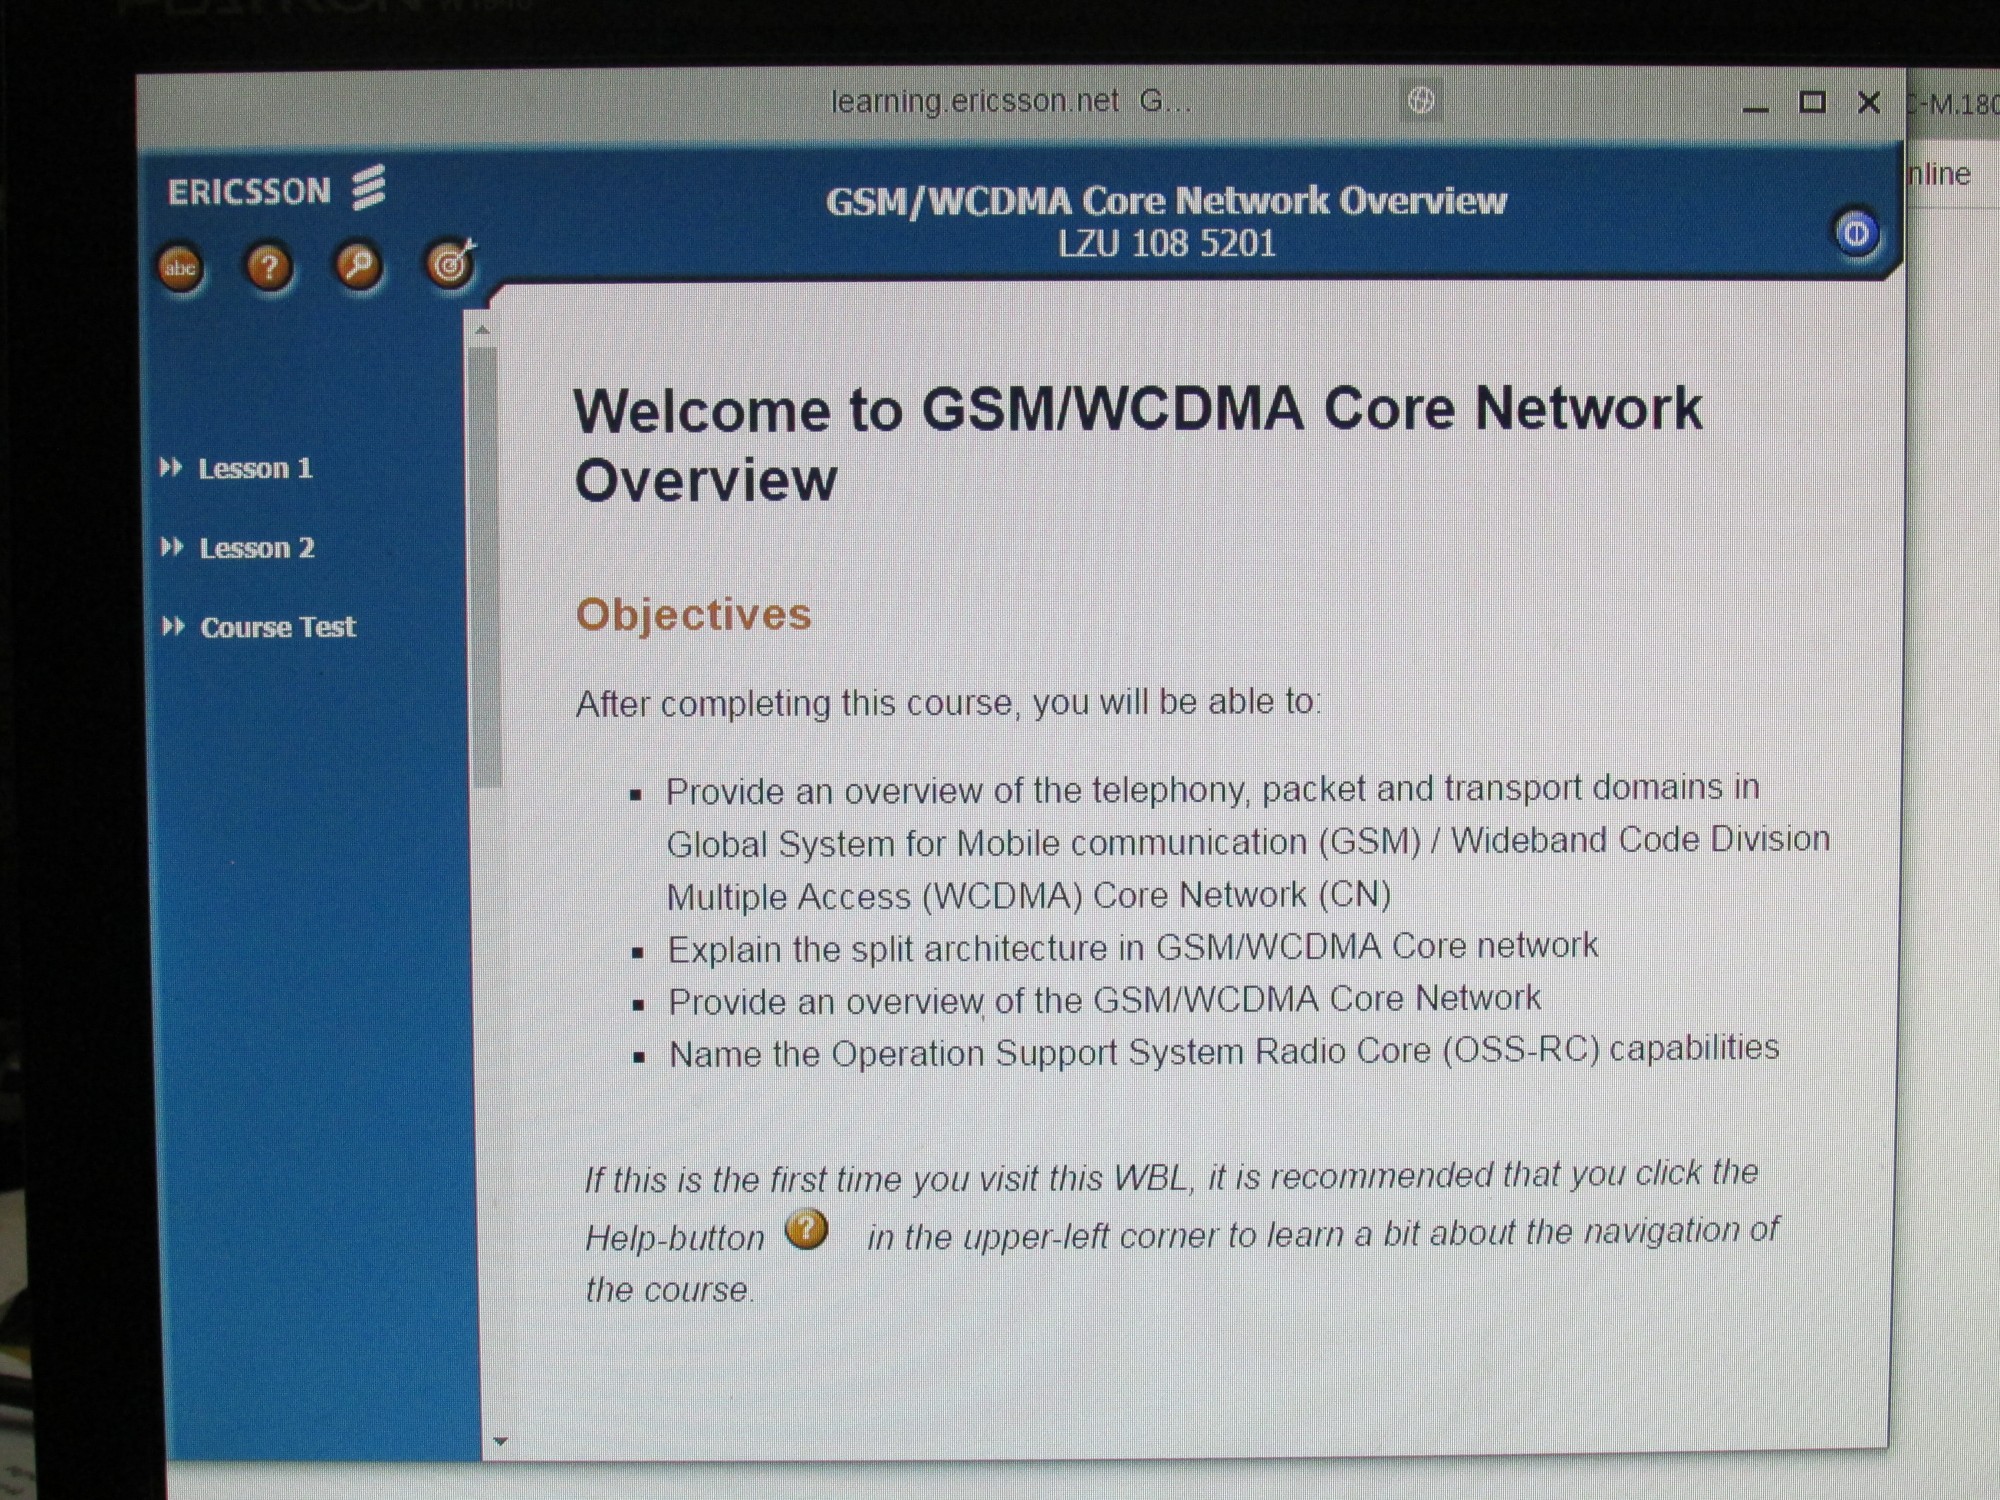Image resolution: width=2000 pixels, height=1500 pixels.
Task: Click the Ericsson logo
Action: 276,189
